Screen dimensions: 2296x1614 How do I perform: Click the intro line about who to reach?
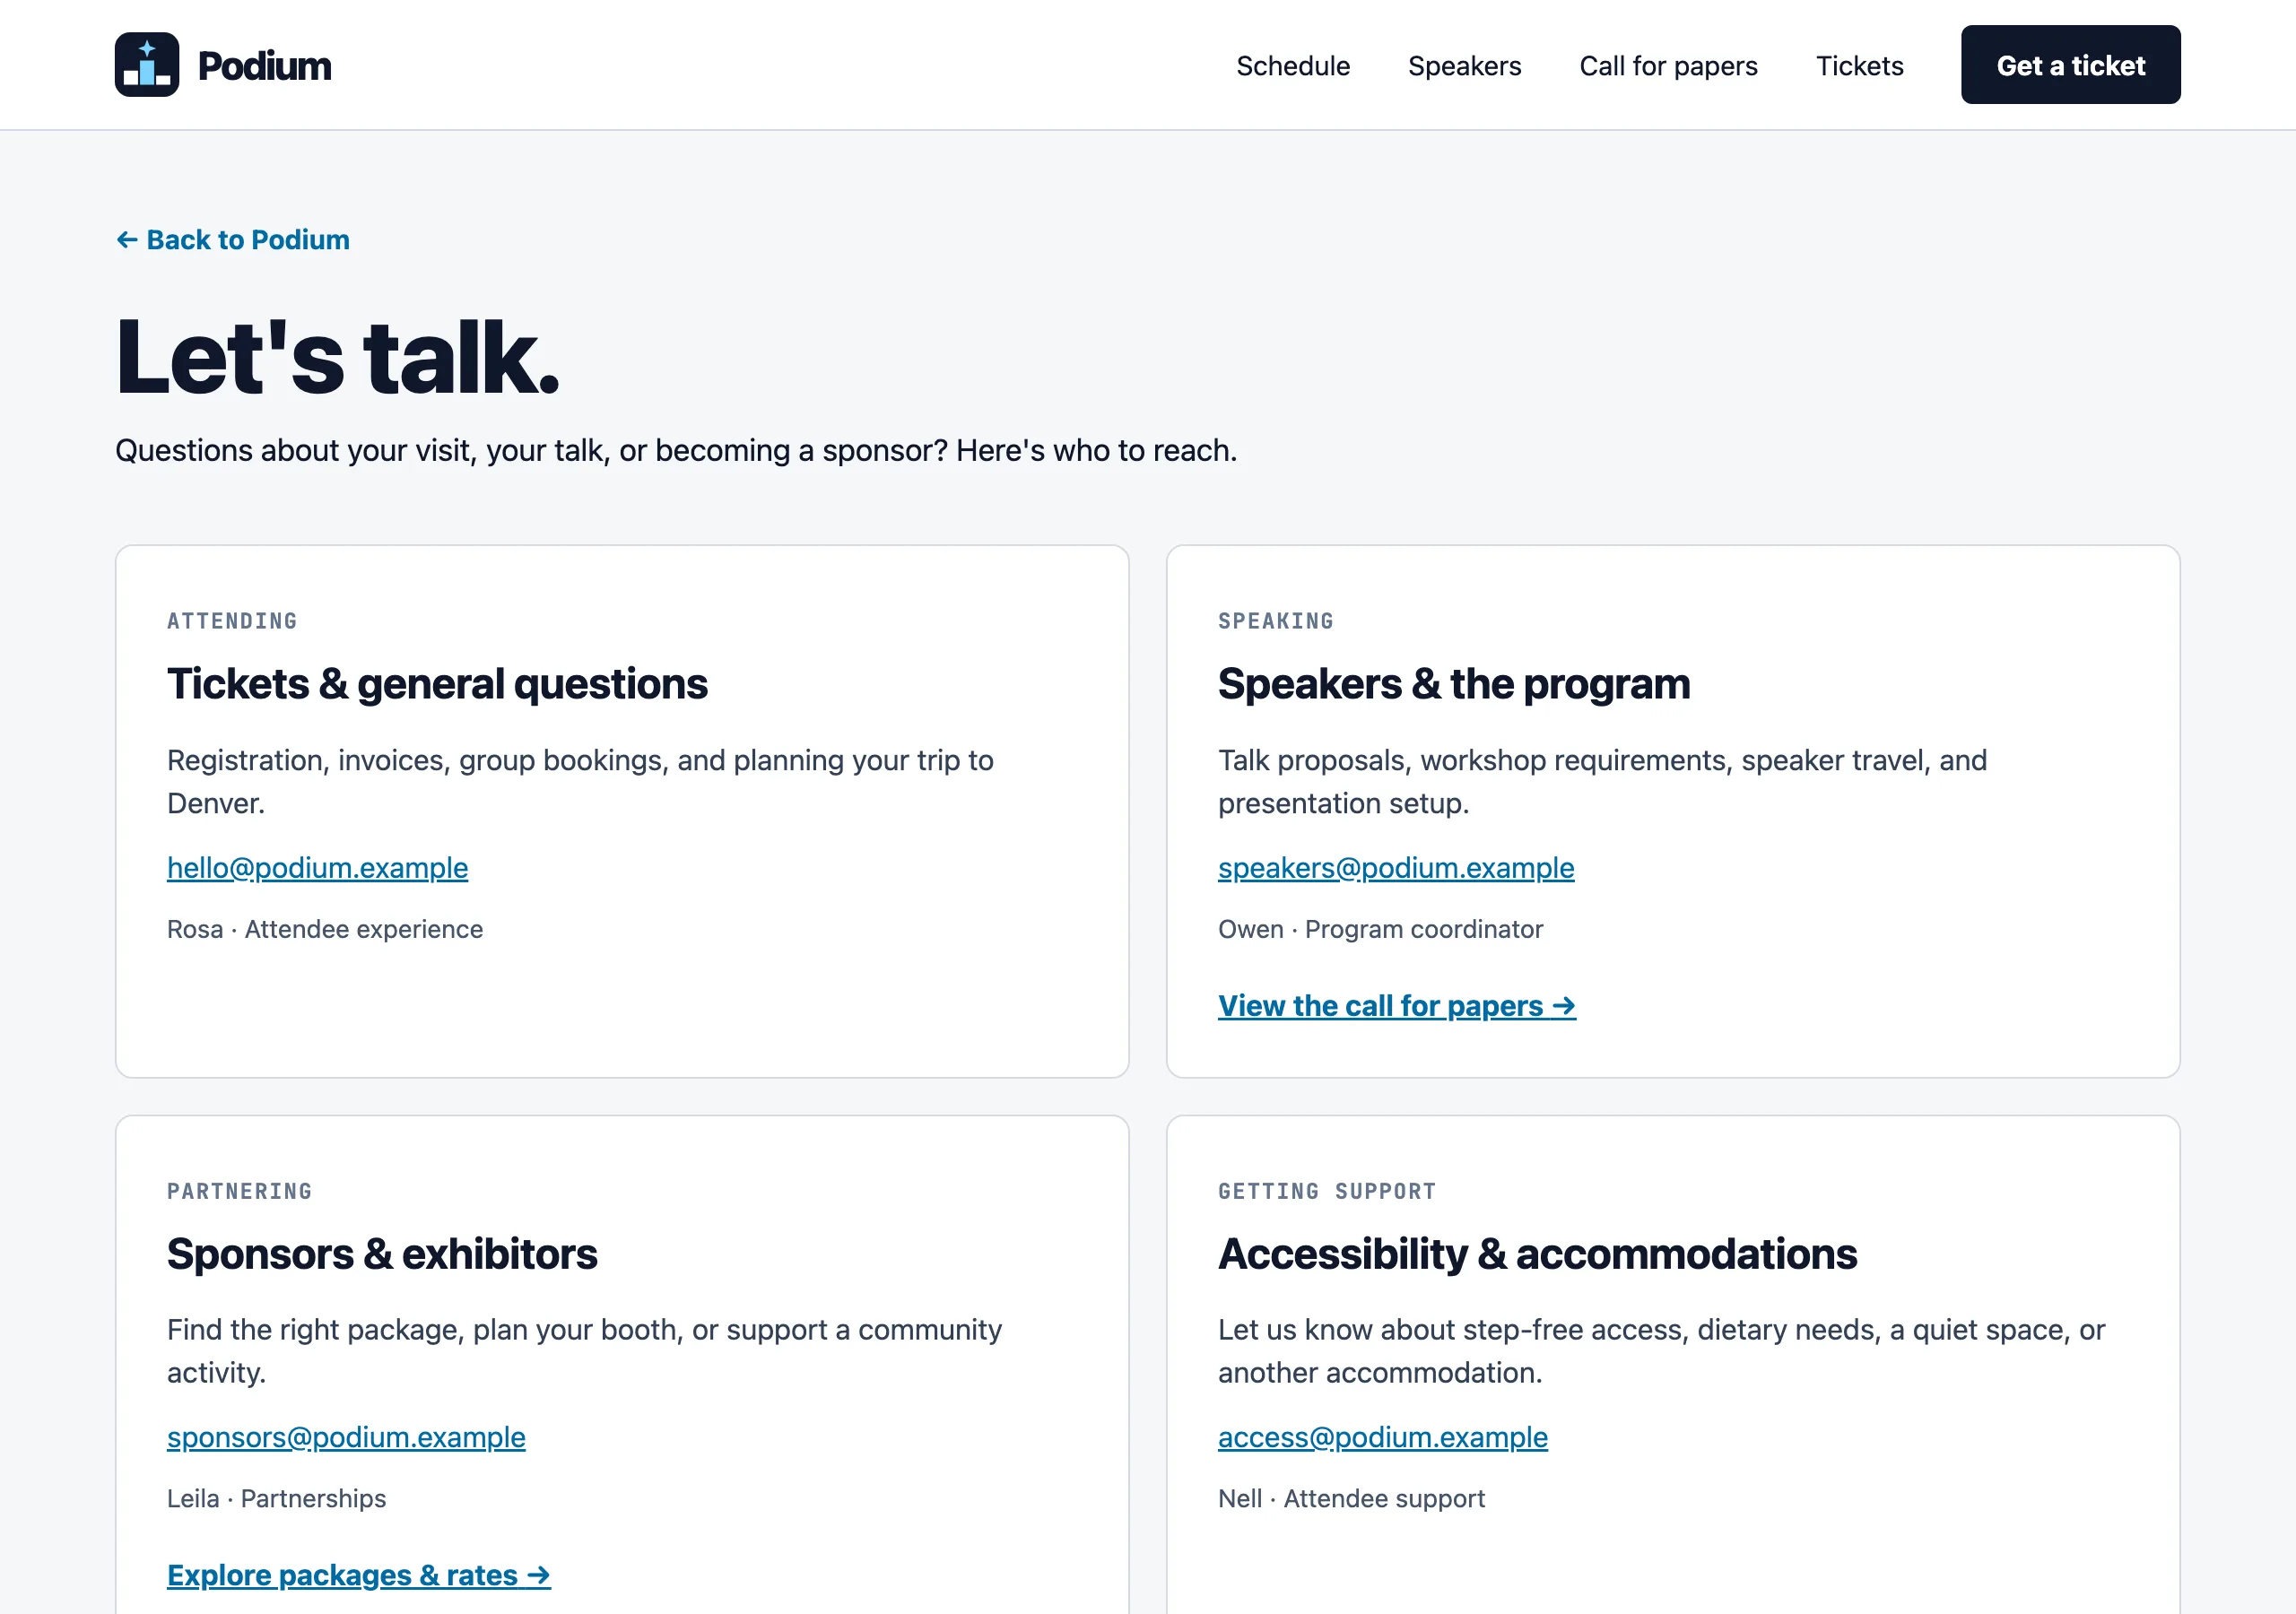676,451
